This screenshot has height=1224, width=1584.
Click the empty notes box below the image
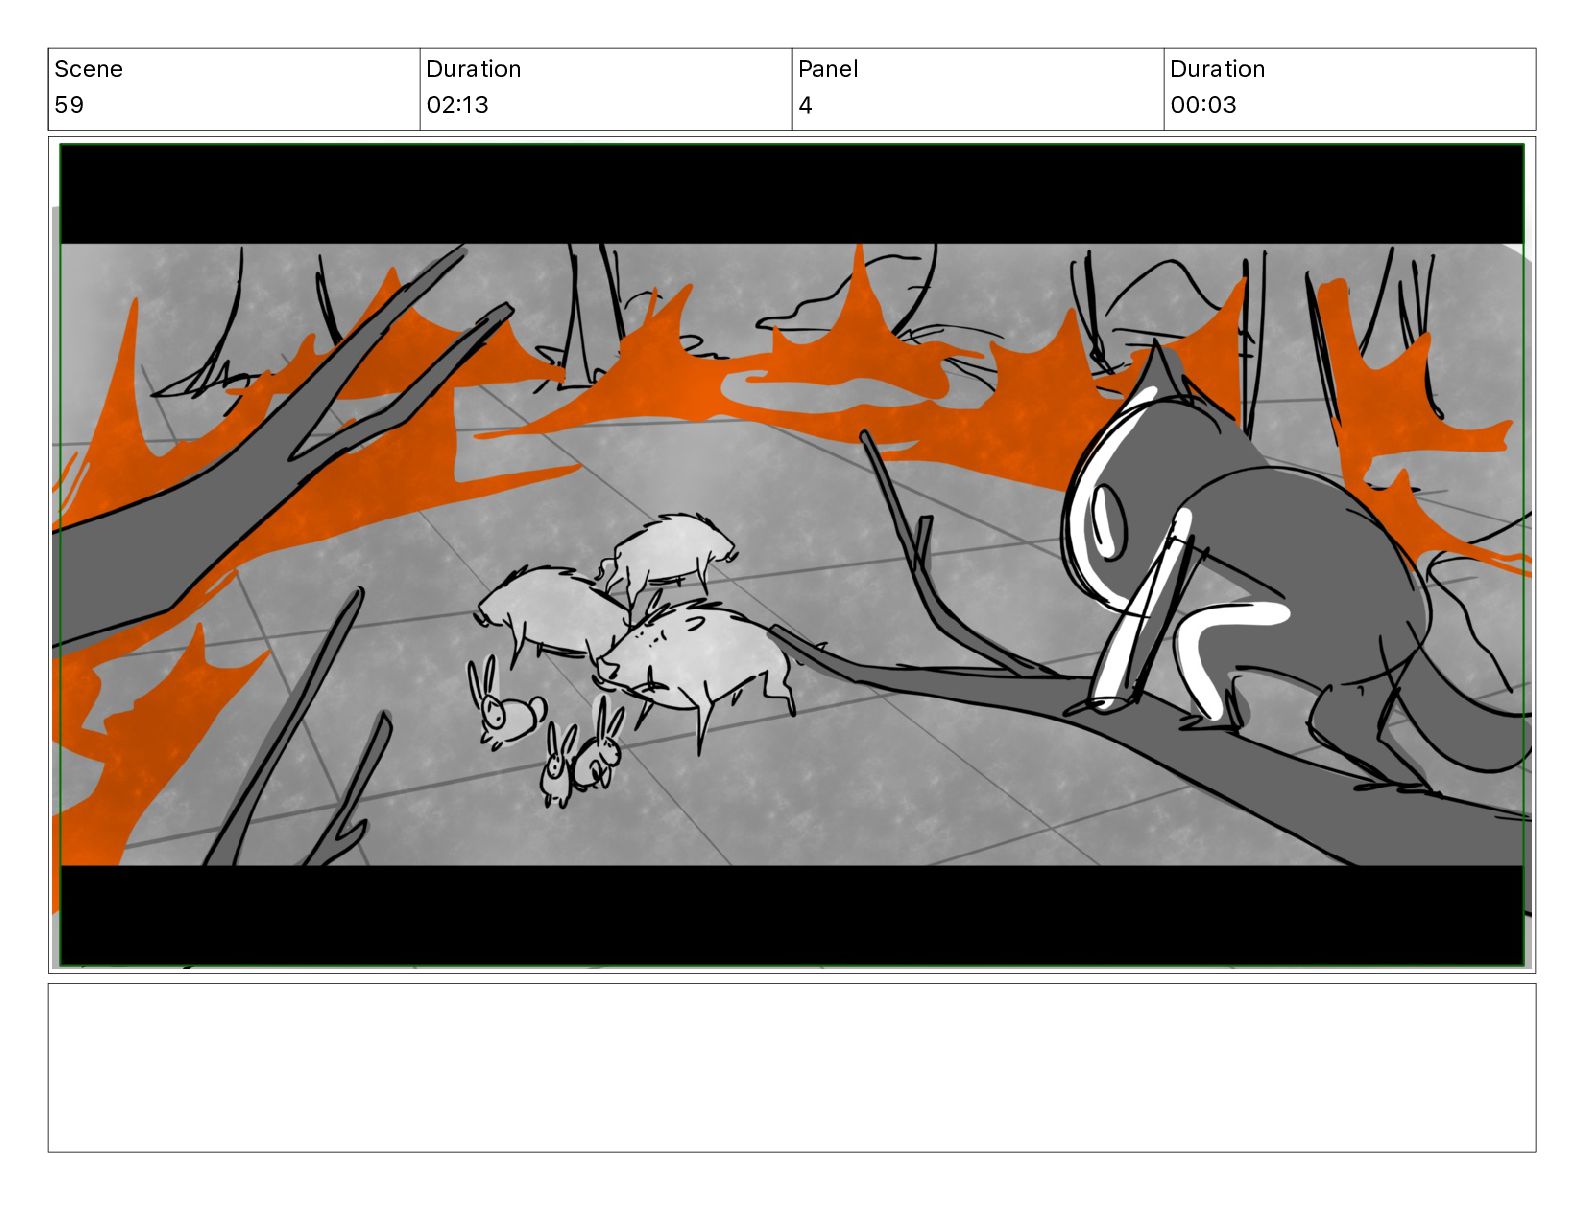[792, 1068]
